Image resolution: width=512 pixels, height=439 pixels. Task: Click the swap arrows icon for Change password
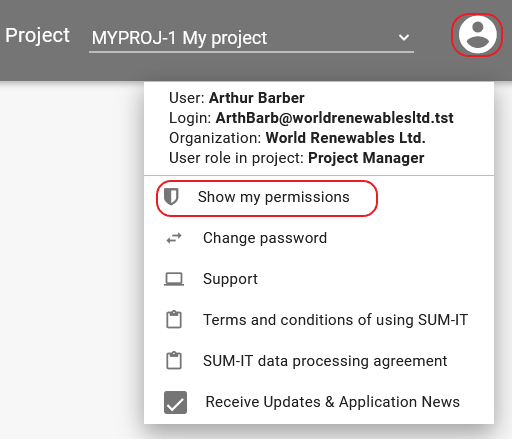[x=174, y=238]
